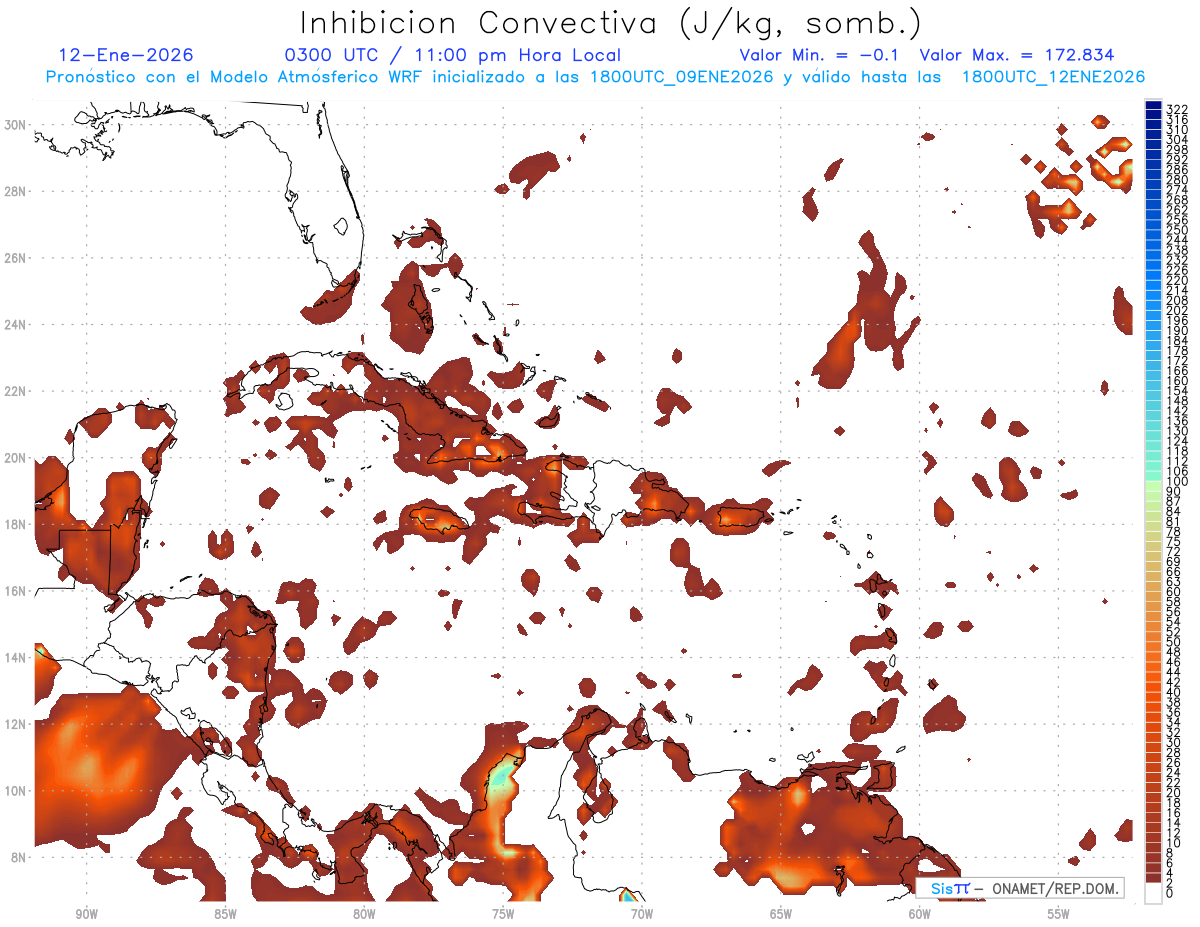
Task: Select the date label "12-Ene-2026"
Action: [126, 56]
